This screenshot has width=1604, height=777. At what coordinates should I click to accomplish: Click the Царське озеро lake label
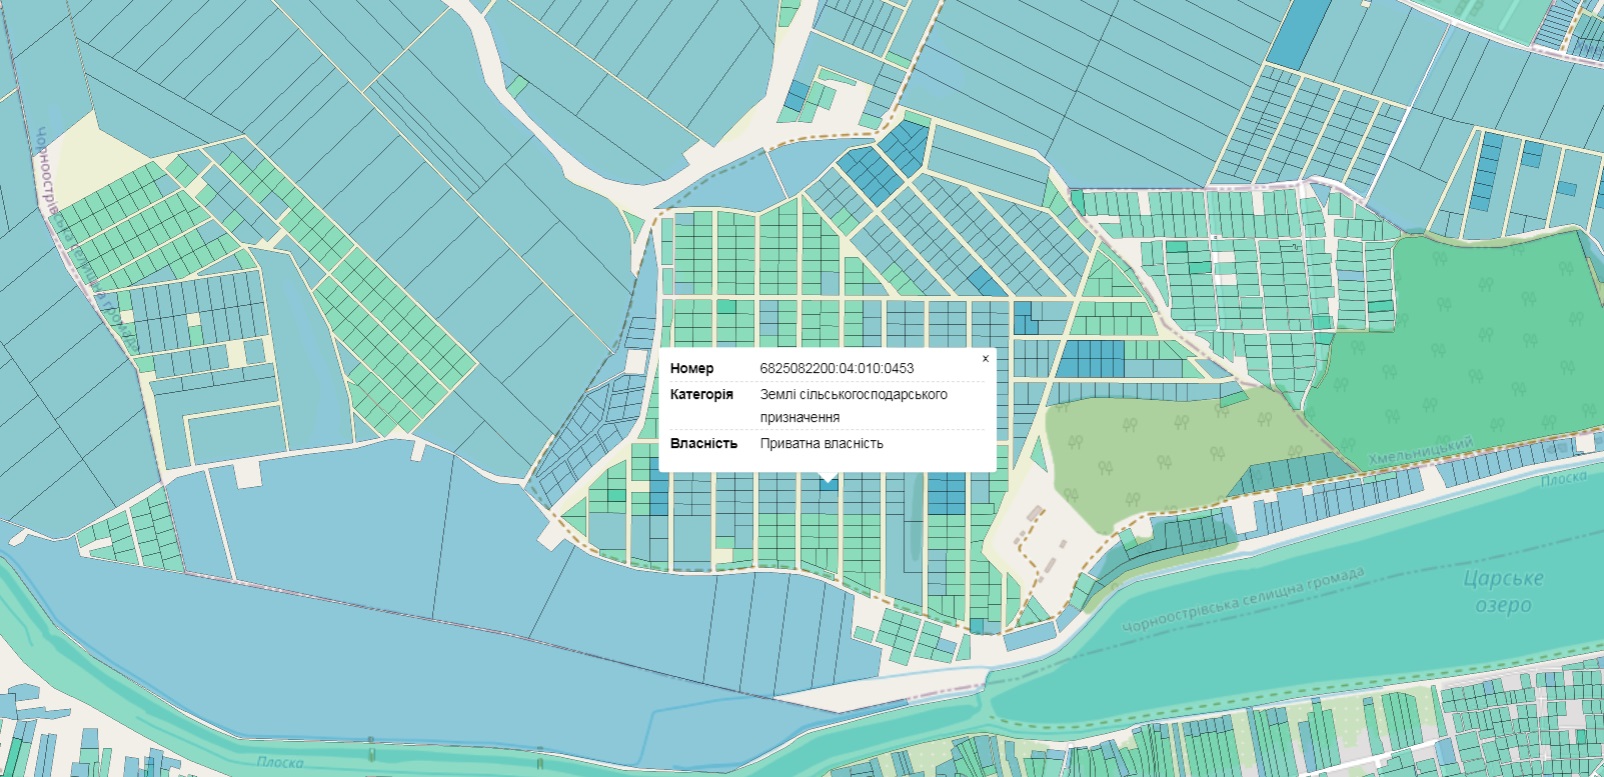(1502, 592)
